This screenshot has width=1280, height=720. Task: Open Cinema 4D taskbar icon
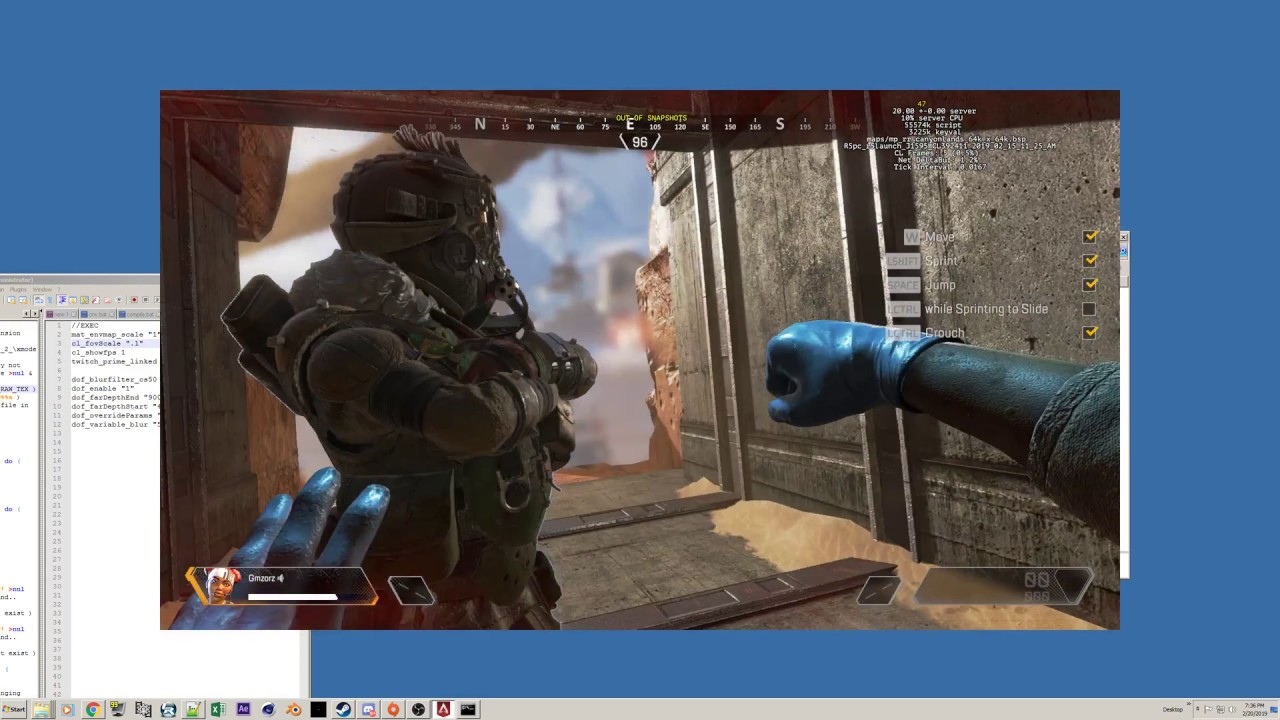coord(268,709)
